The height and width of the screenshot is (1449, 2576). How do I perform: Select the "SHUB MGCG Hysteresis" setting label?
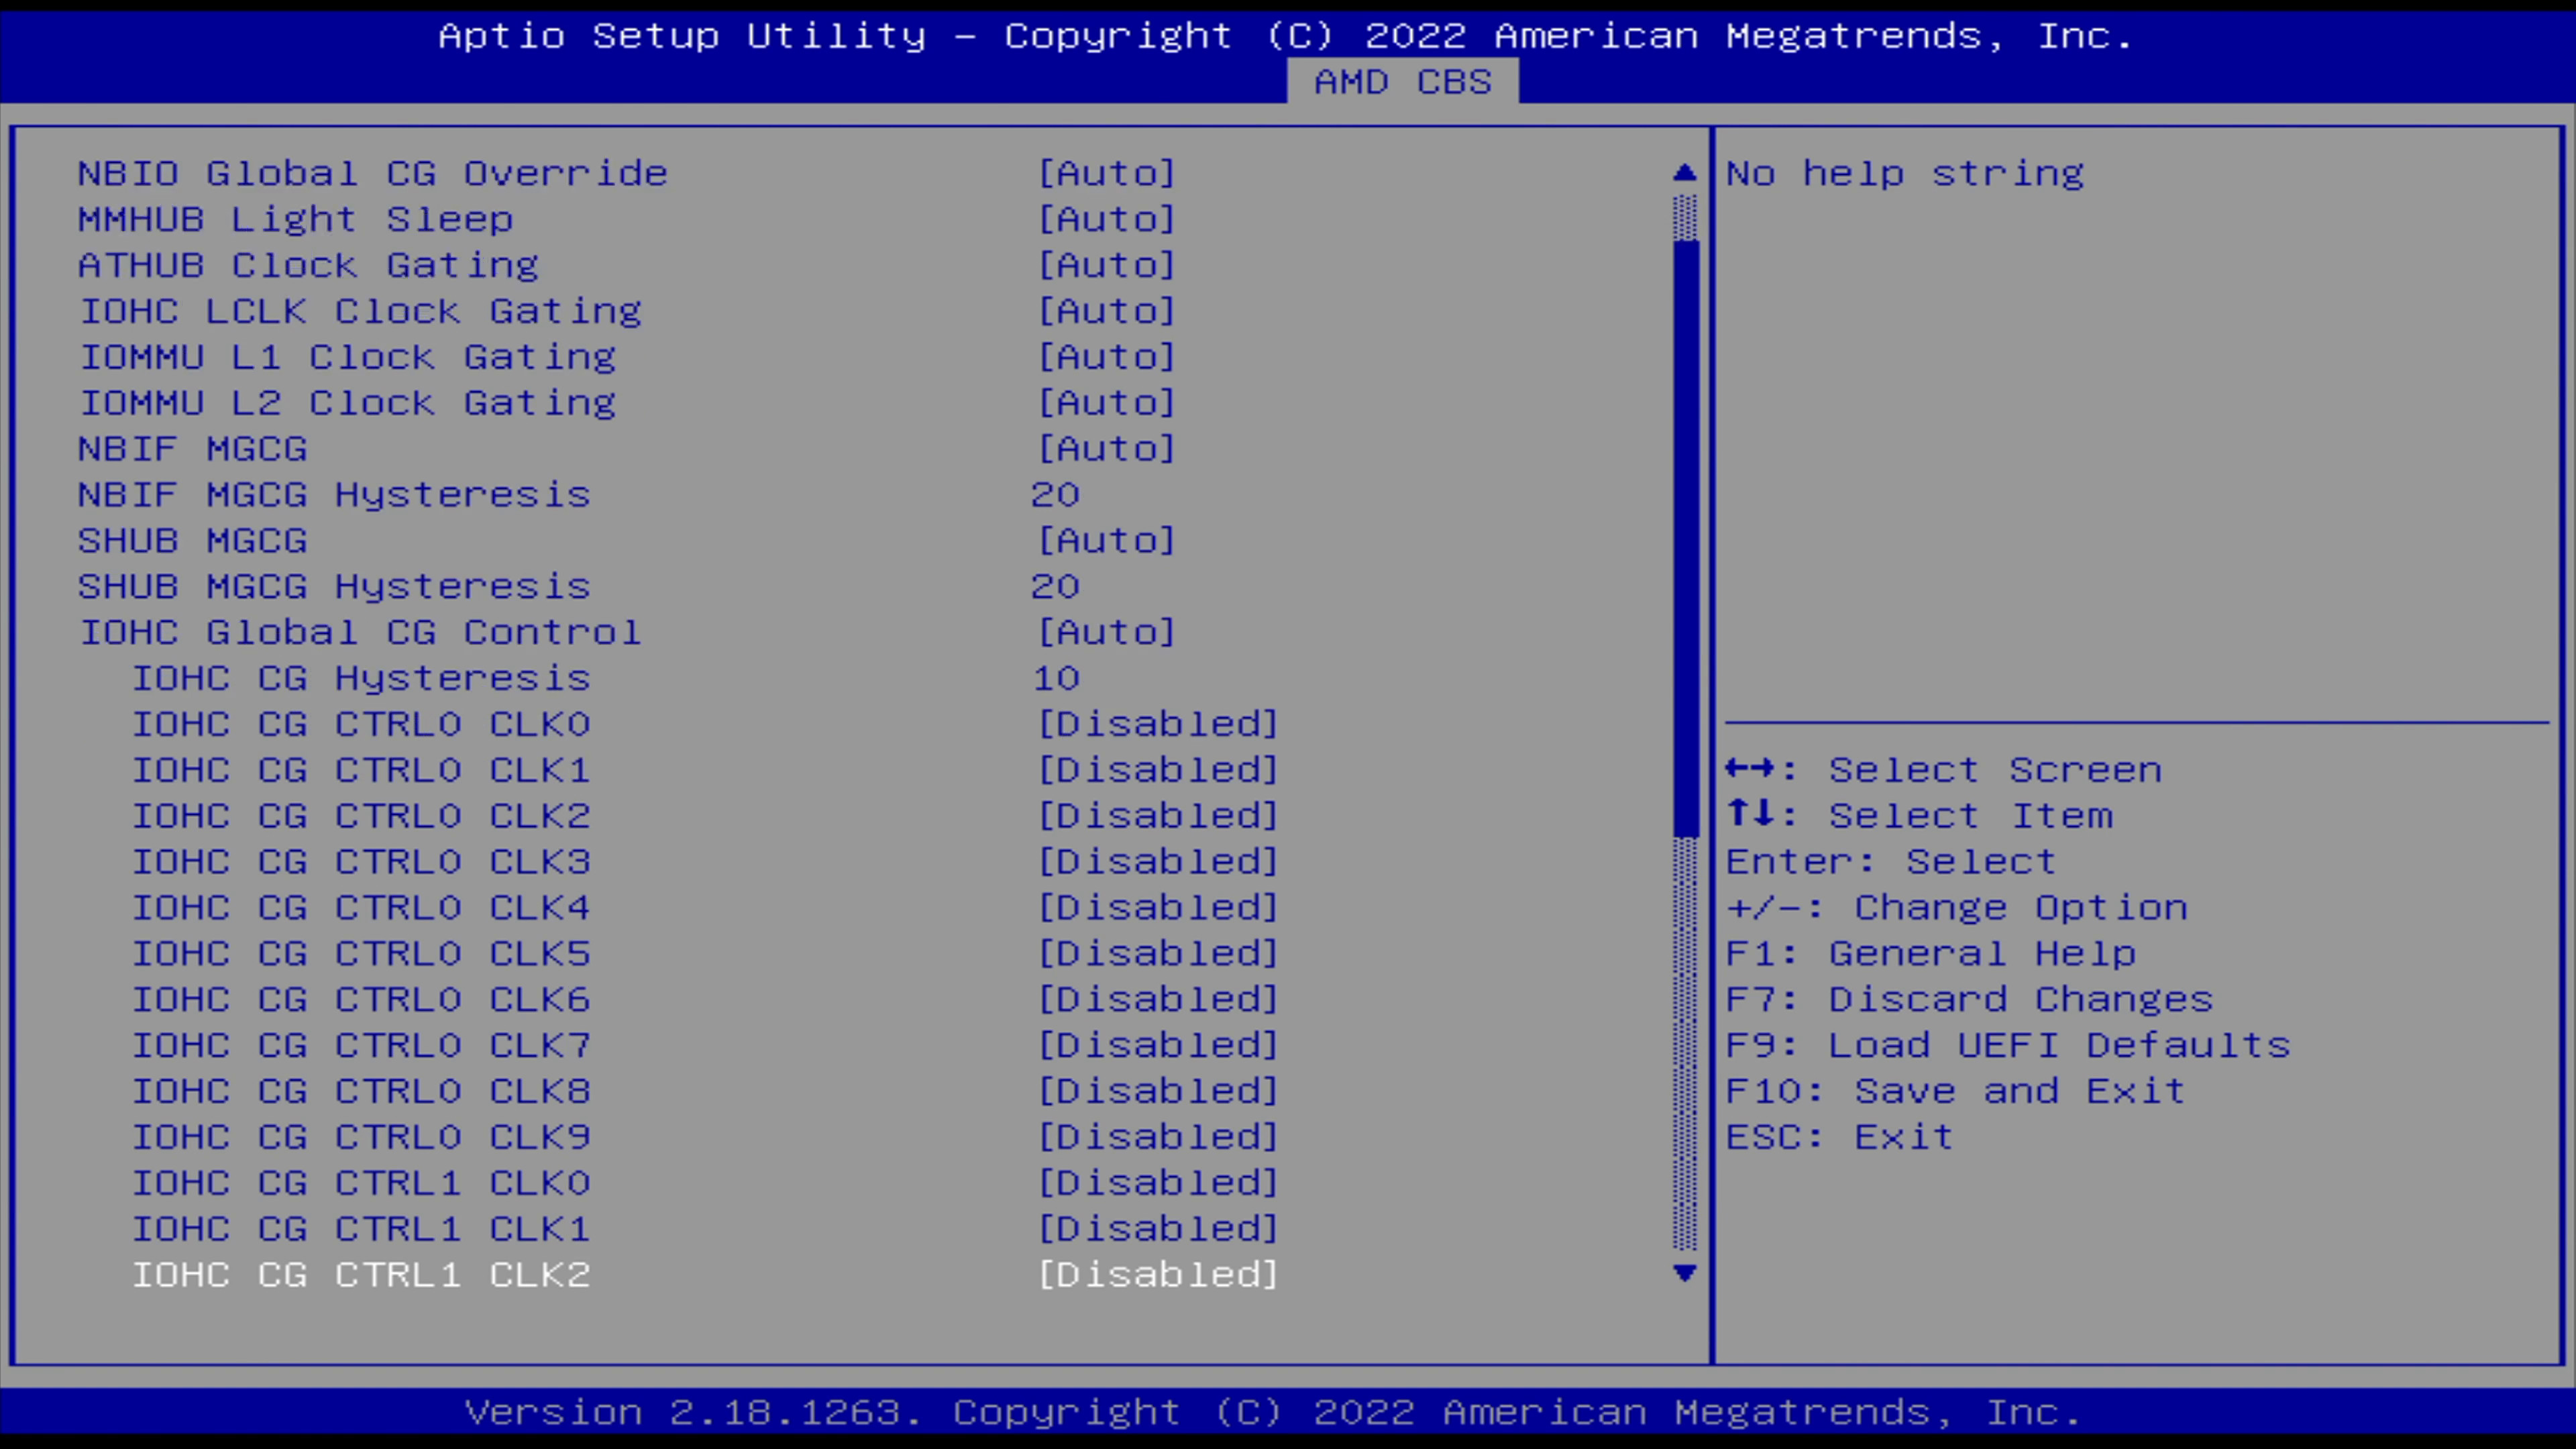click(334, 587)
